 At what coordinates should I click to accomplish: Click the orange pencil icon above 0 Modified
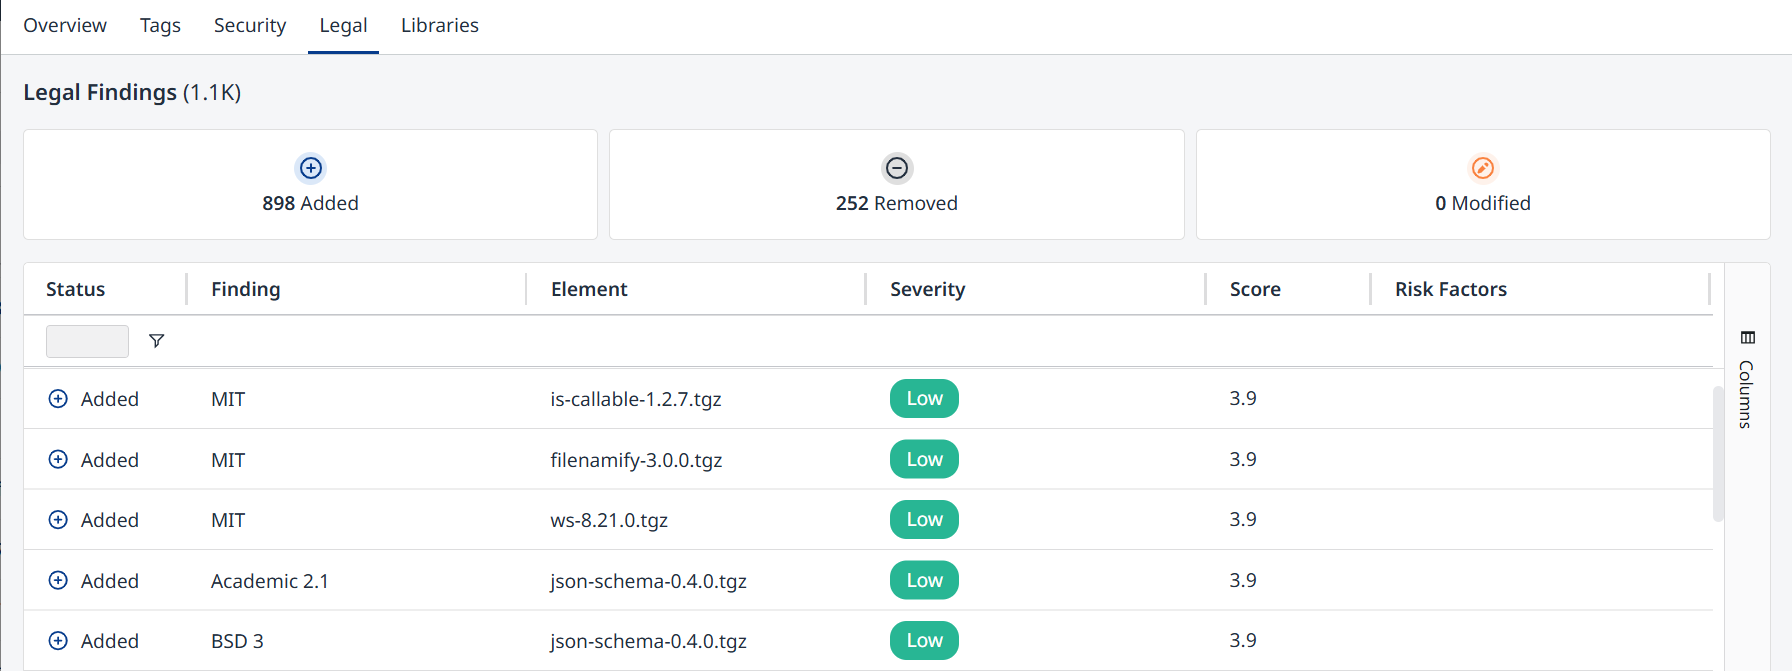pos(1483,168)
